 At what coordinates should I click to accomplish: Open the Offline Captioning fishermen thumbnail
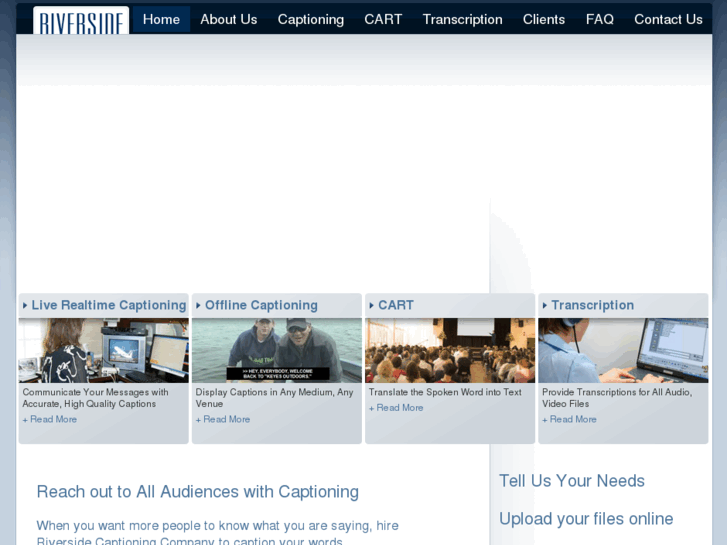(x=276, y=350)
